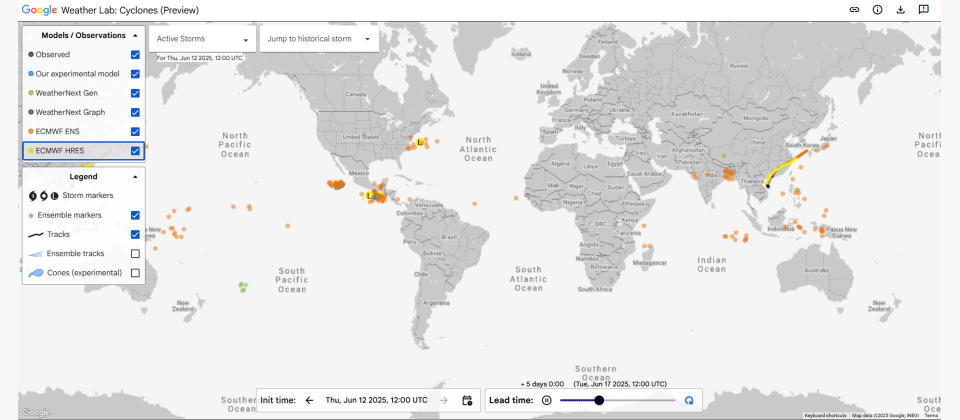Click the green ensemble markers in South Pacific

(243, 286)
